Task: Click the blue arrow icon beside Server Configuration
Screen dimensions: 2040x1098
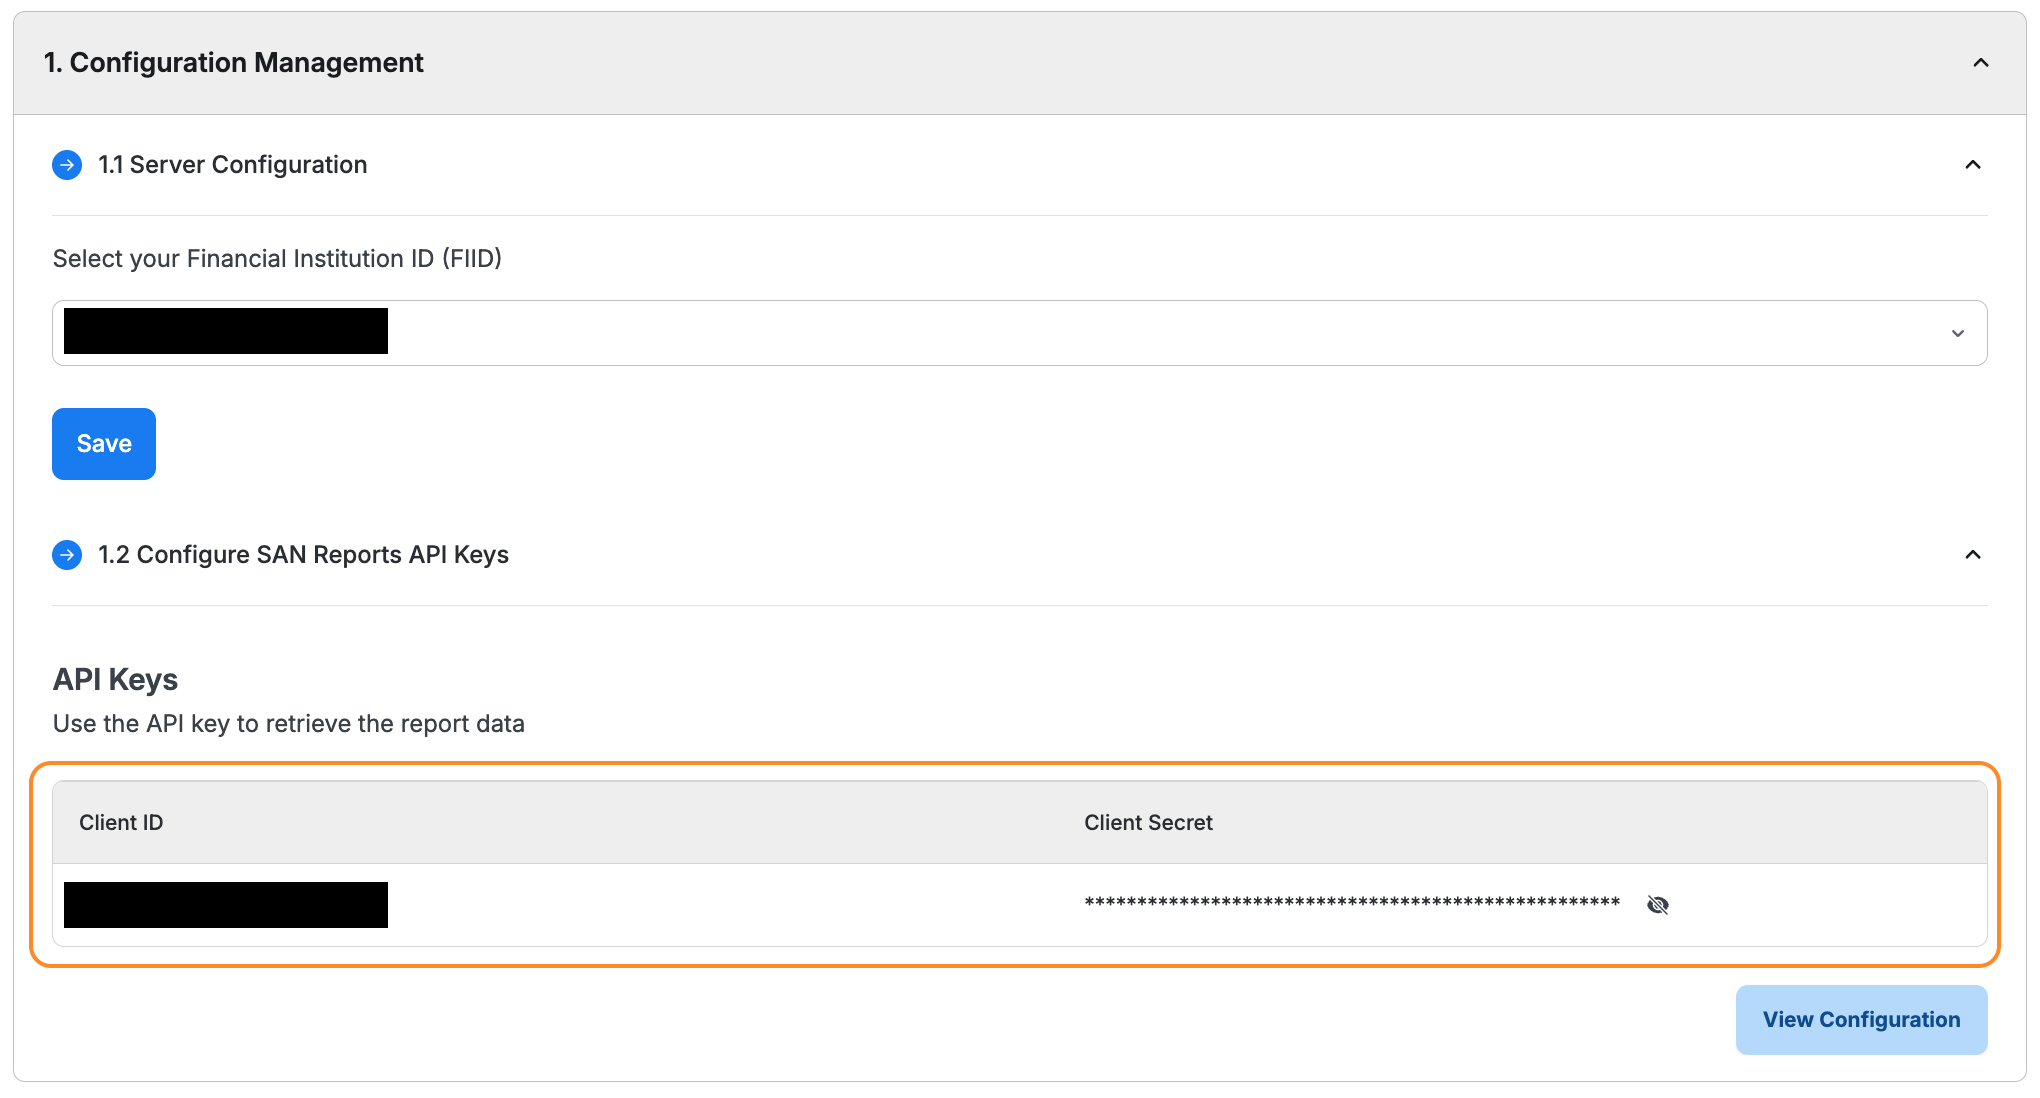Action: tap(67, 165)
